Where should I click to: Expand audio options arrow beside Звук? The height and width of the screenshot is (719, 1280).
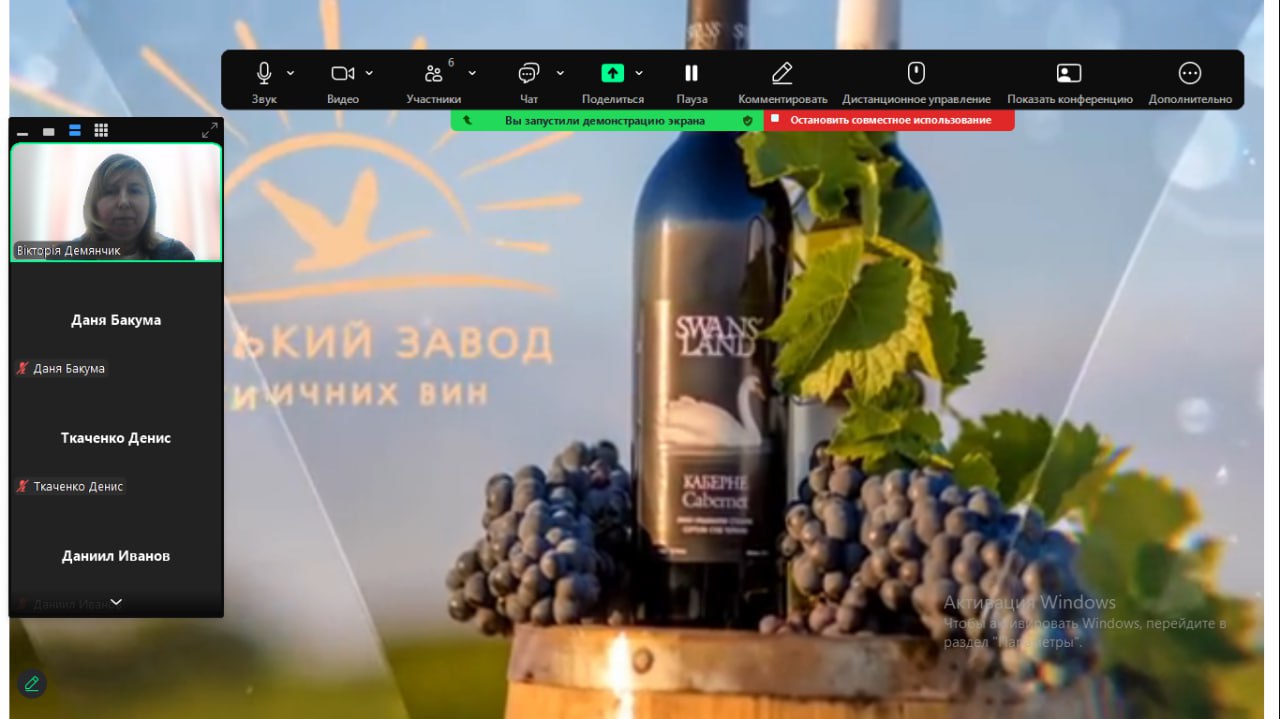click(291, 73)
